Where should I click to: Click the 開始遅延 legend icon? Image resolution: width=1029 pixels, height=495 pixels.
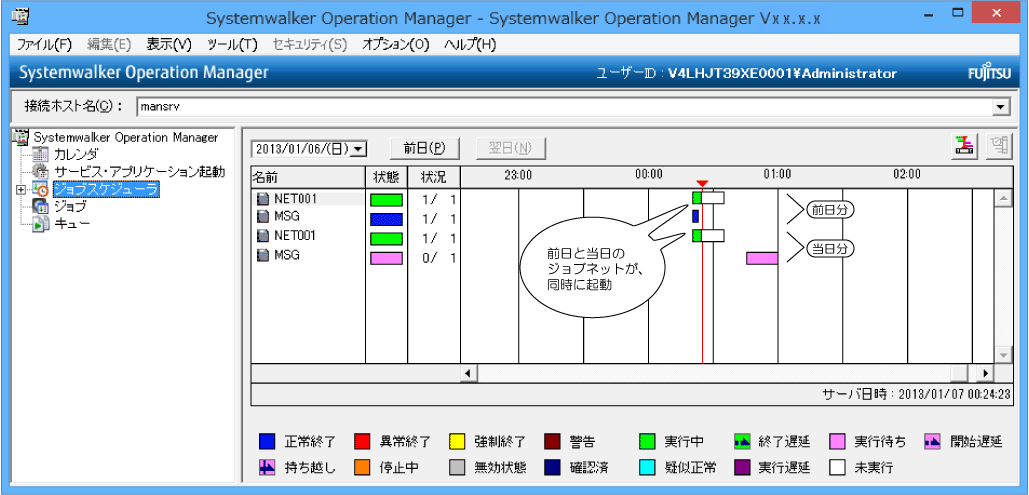(932, 441)
